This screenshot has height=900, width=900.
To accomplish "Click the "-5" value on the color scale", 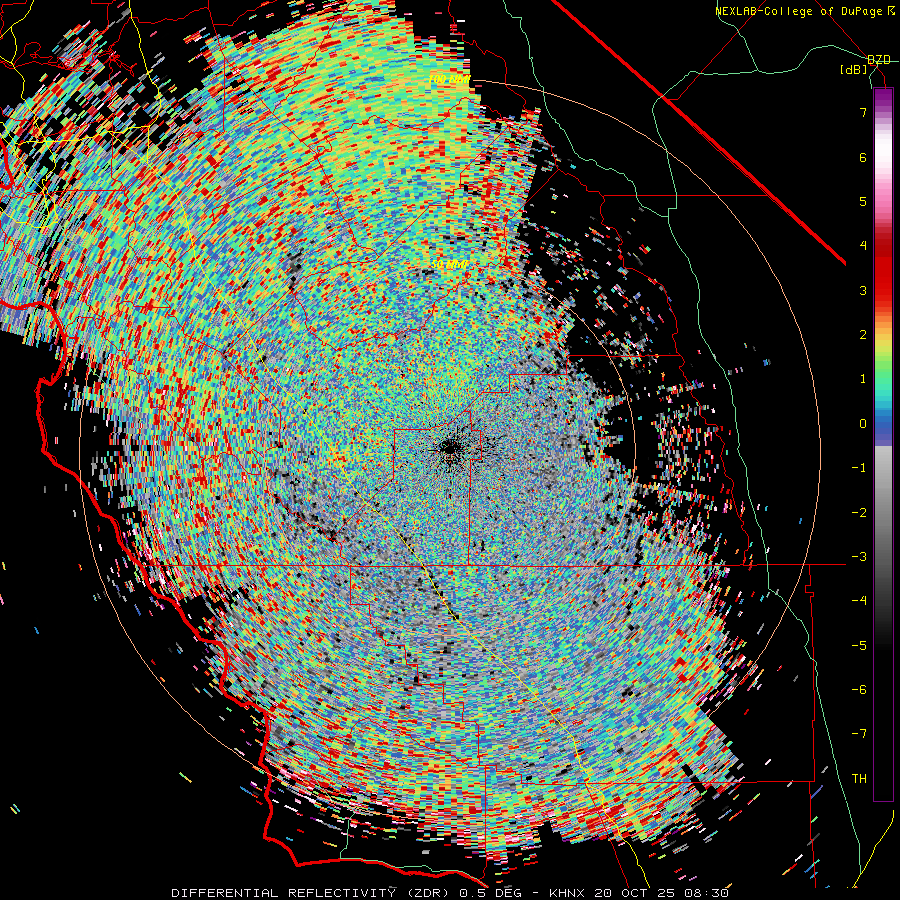I will coord(859,645).
